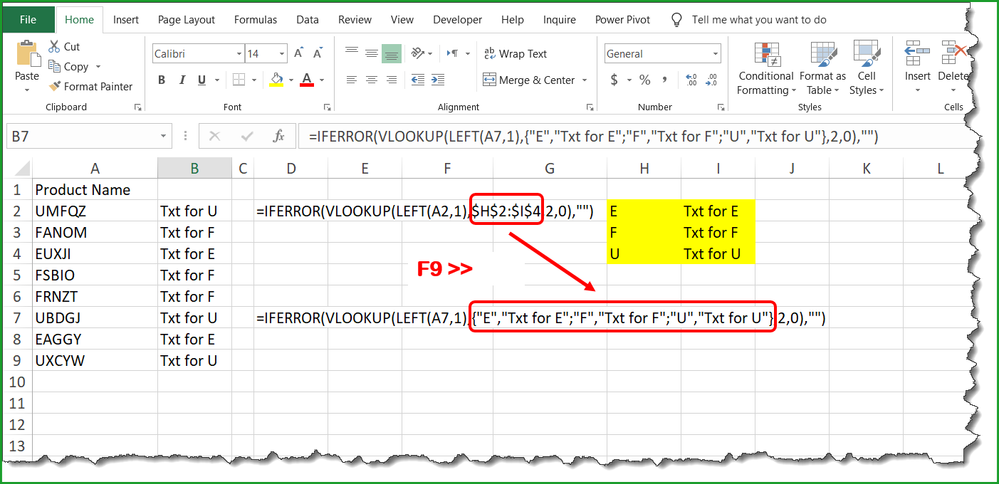The image size is (999, 484).
Task: Increase indent in Alignment group
Action: (x=438, y=80)
